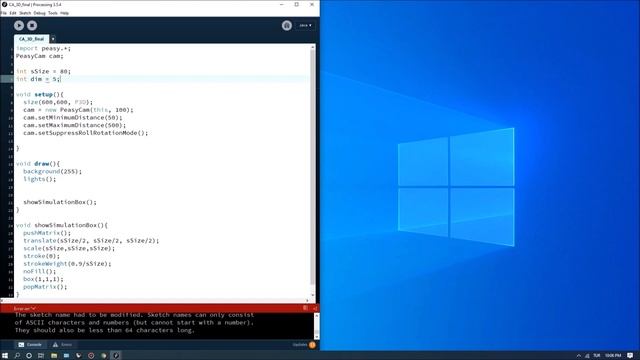Click the 'int dim = 5;' line

coord(38,79)
